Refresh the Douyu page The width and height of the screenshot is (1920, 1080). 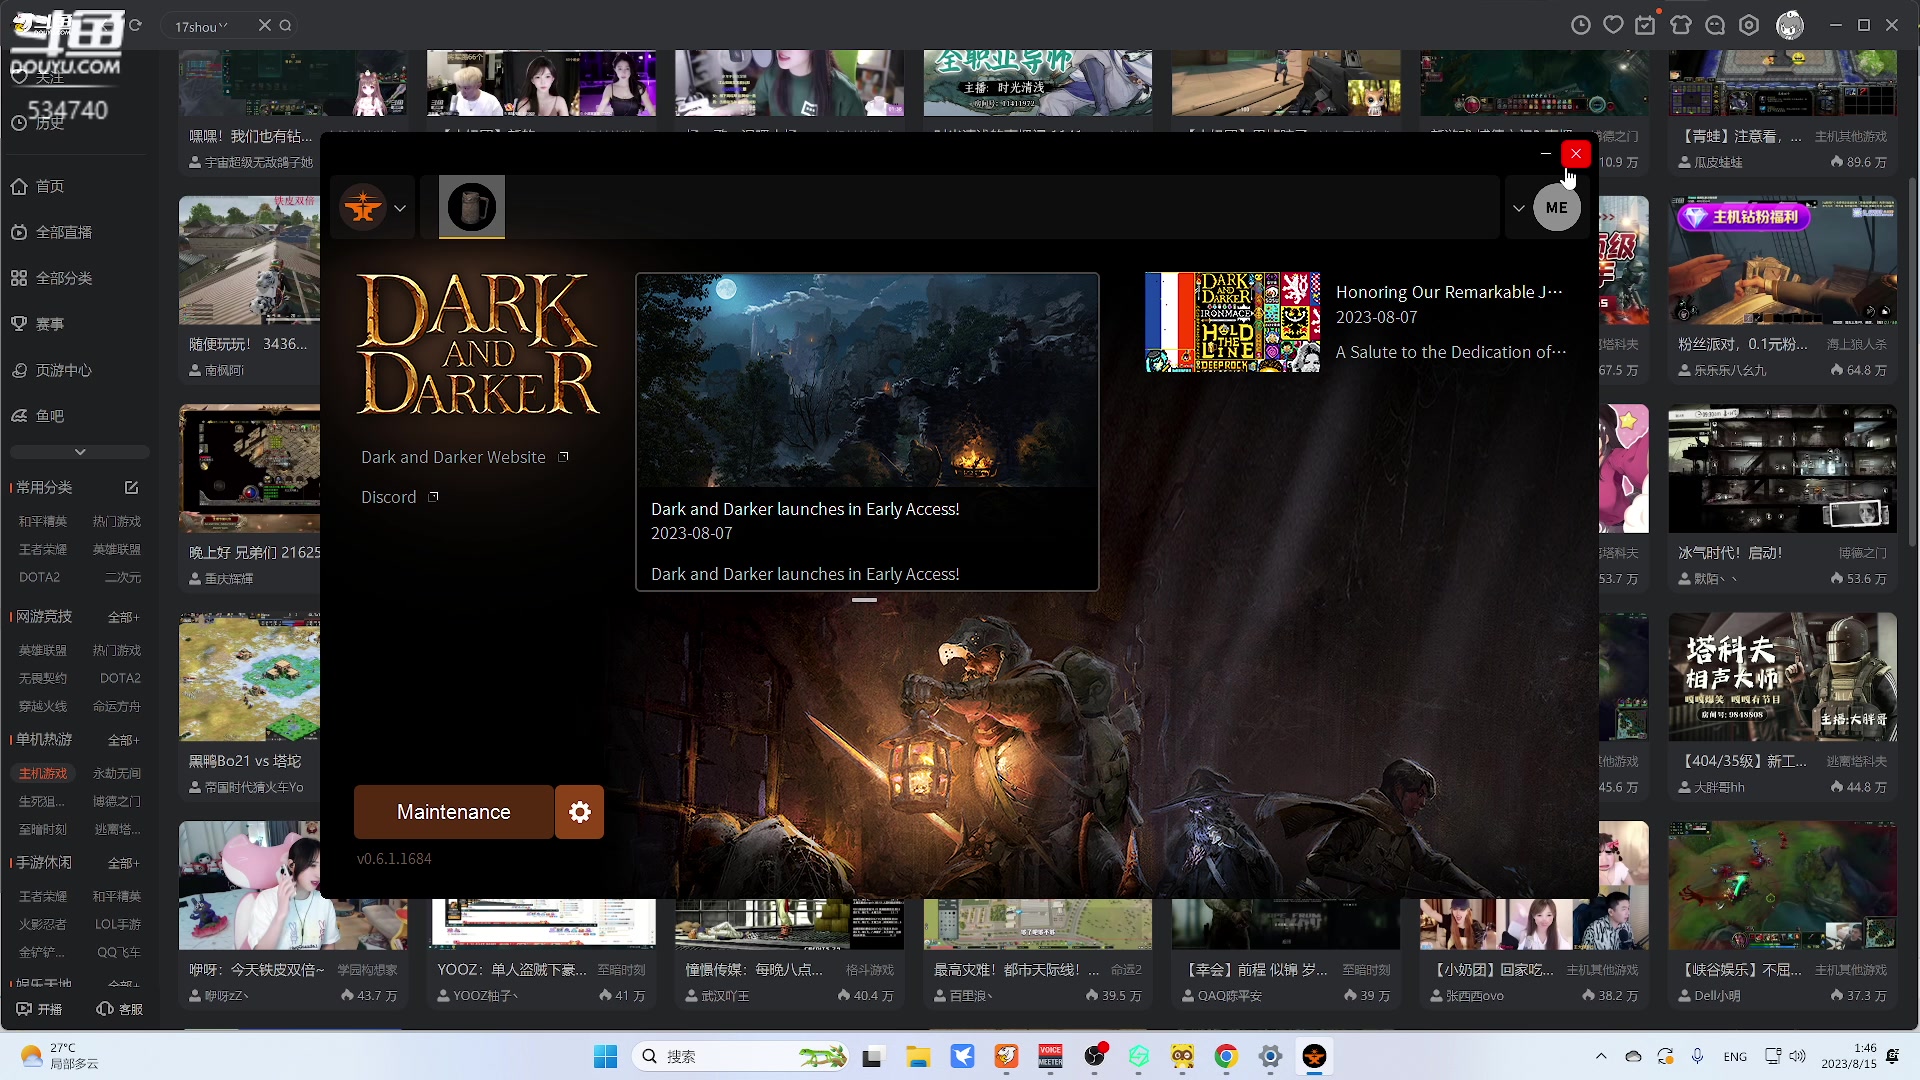pos(136,25)
